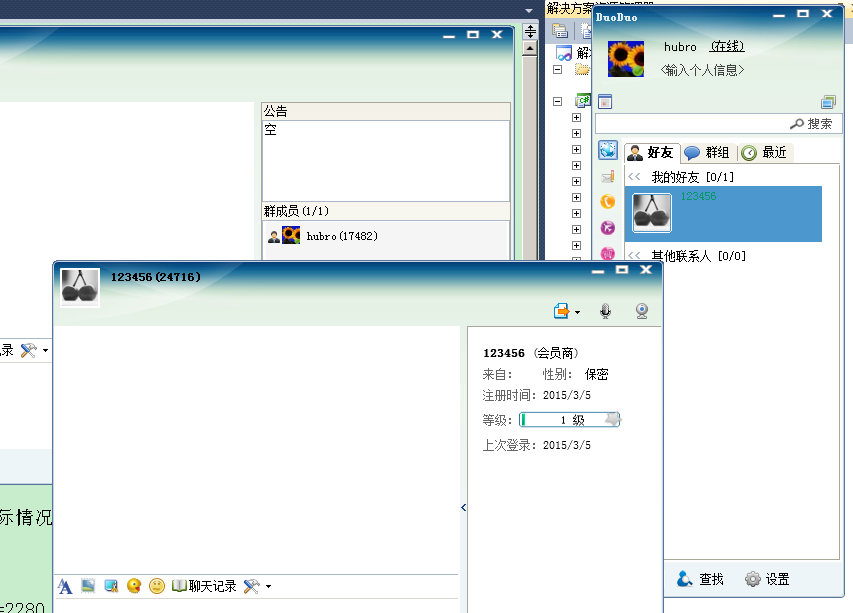This screenshot has width=853, height=613.
Task: Expand the send file dropdown arrow
Action: tap(577, 312)
